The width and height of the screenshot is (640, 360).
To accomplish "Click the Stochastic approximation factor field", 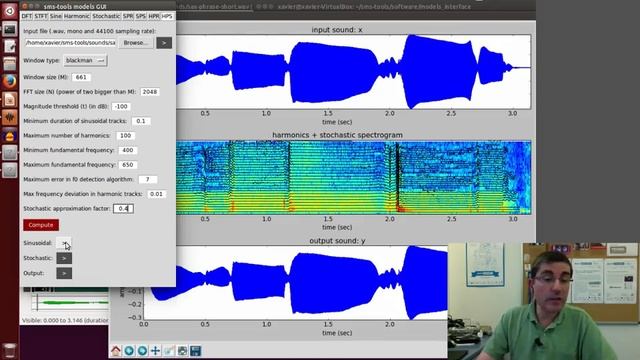I will (123, 209).
